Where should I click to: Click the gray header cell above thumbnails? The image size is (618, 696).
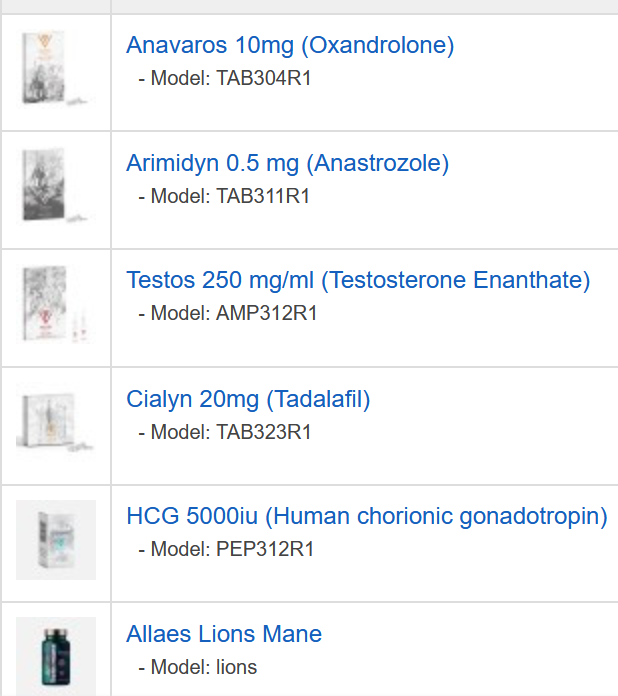[55, 6]
